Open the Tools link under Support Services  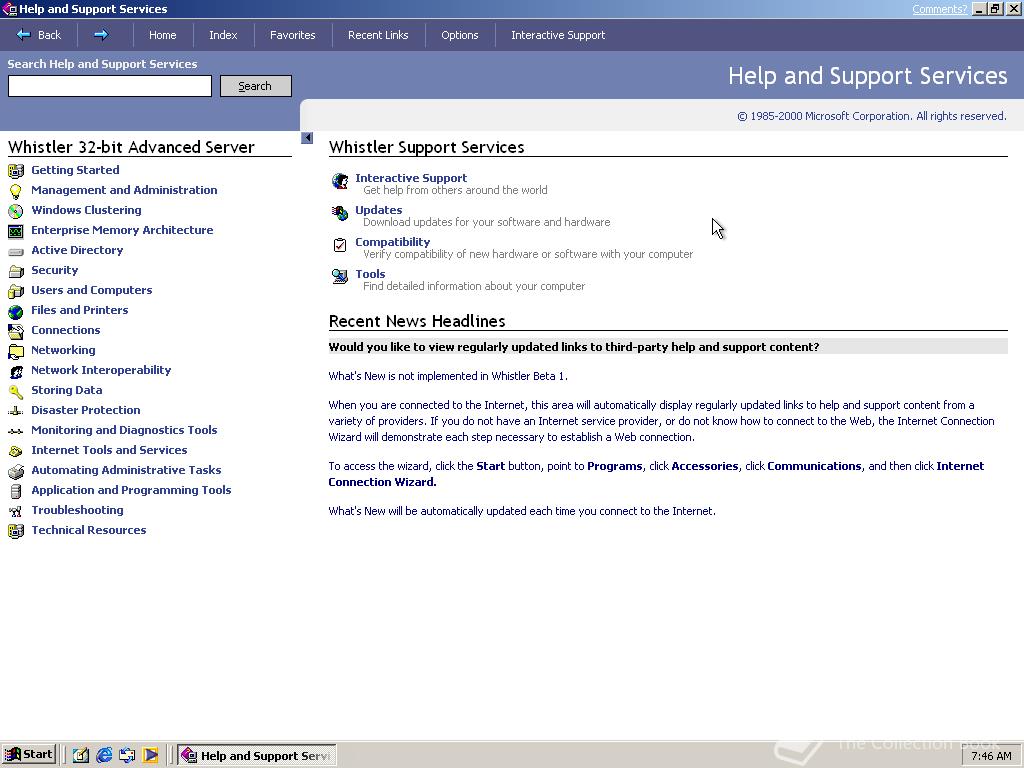(x=370, y=274)
